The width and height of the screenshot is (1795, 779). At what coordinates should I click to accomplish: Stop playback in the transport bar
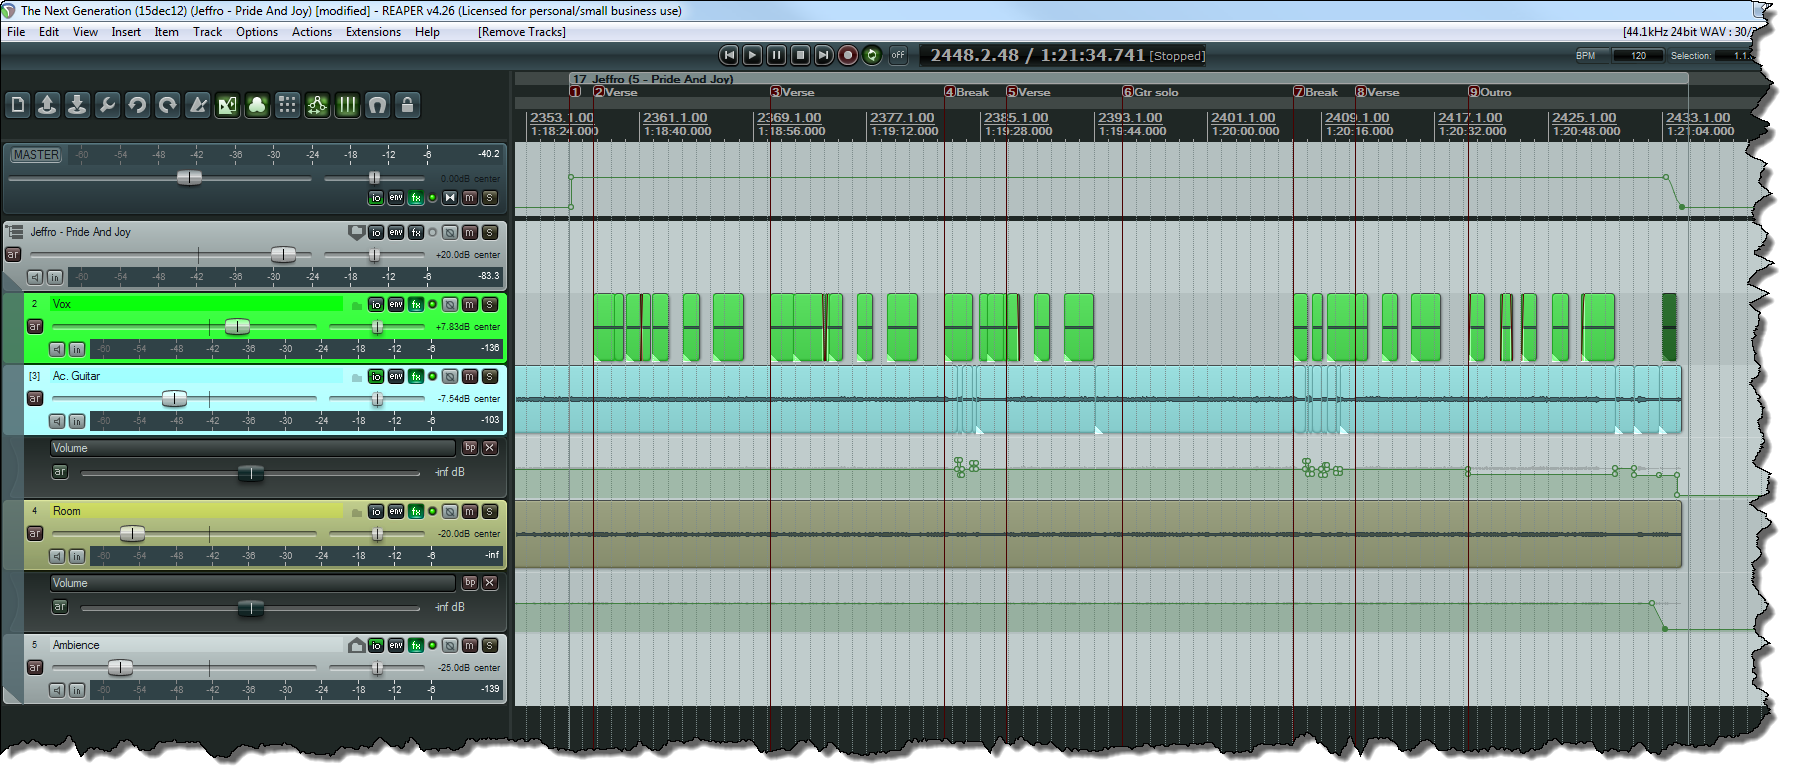(x=800, y=55)
